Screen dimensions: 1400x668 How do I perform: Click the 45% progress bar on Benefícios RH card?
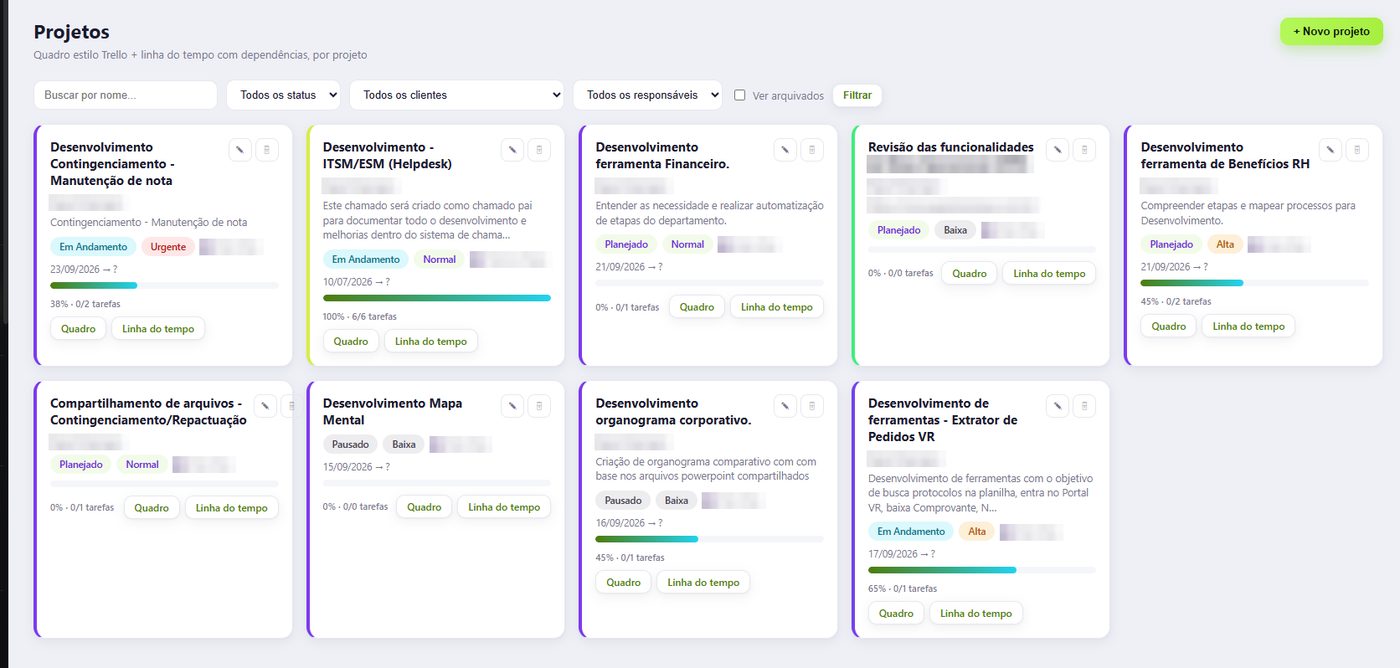pos(1255,283)
